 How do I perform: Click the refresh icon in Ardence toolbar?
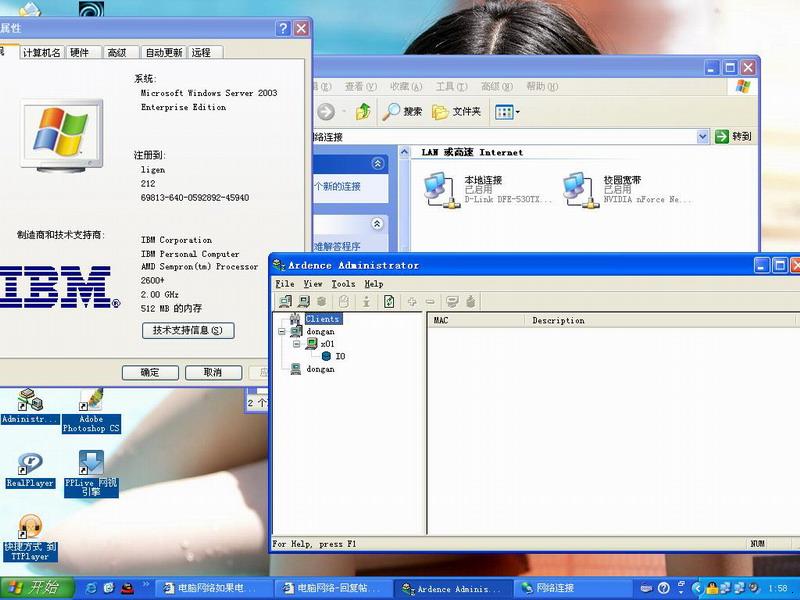point(389,301)
